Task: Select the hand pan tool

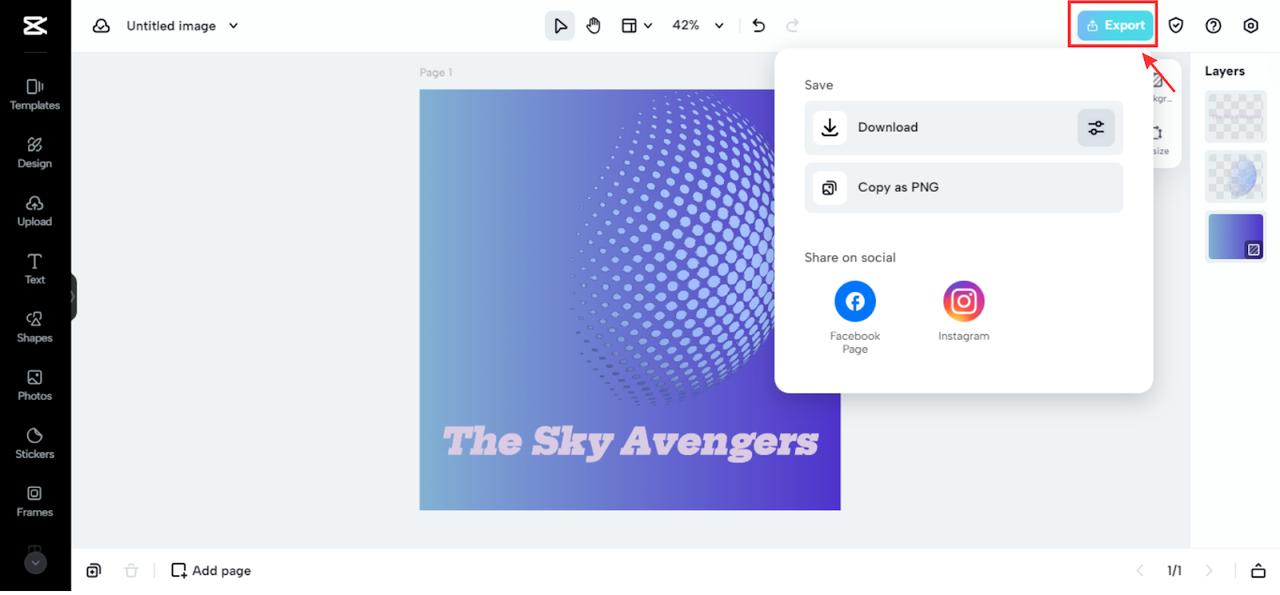Action: click(594, 26)
